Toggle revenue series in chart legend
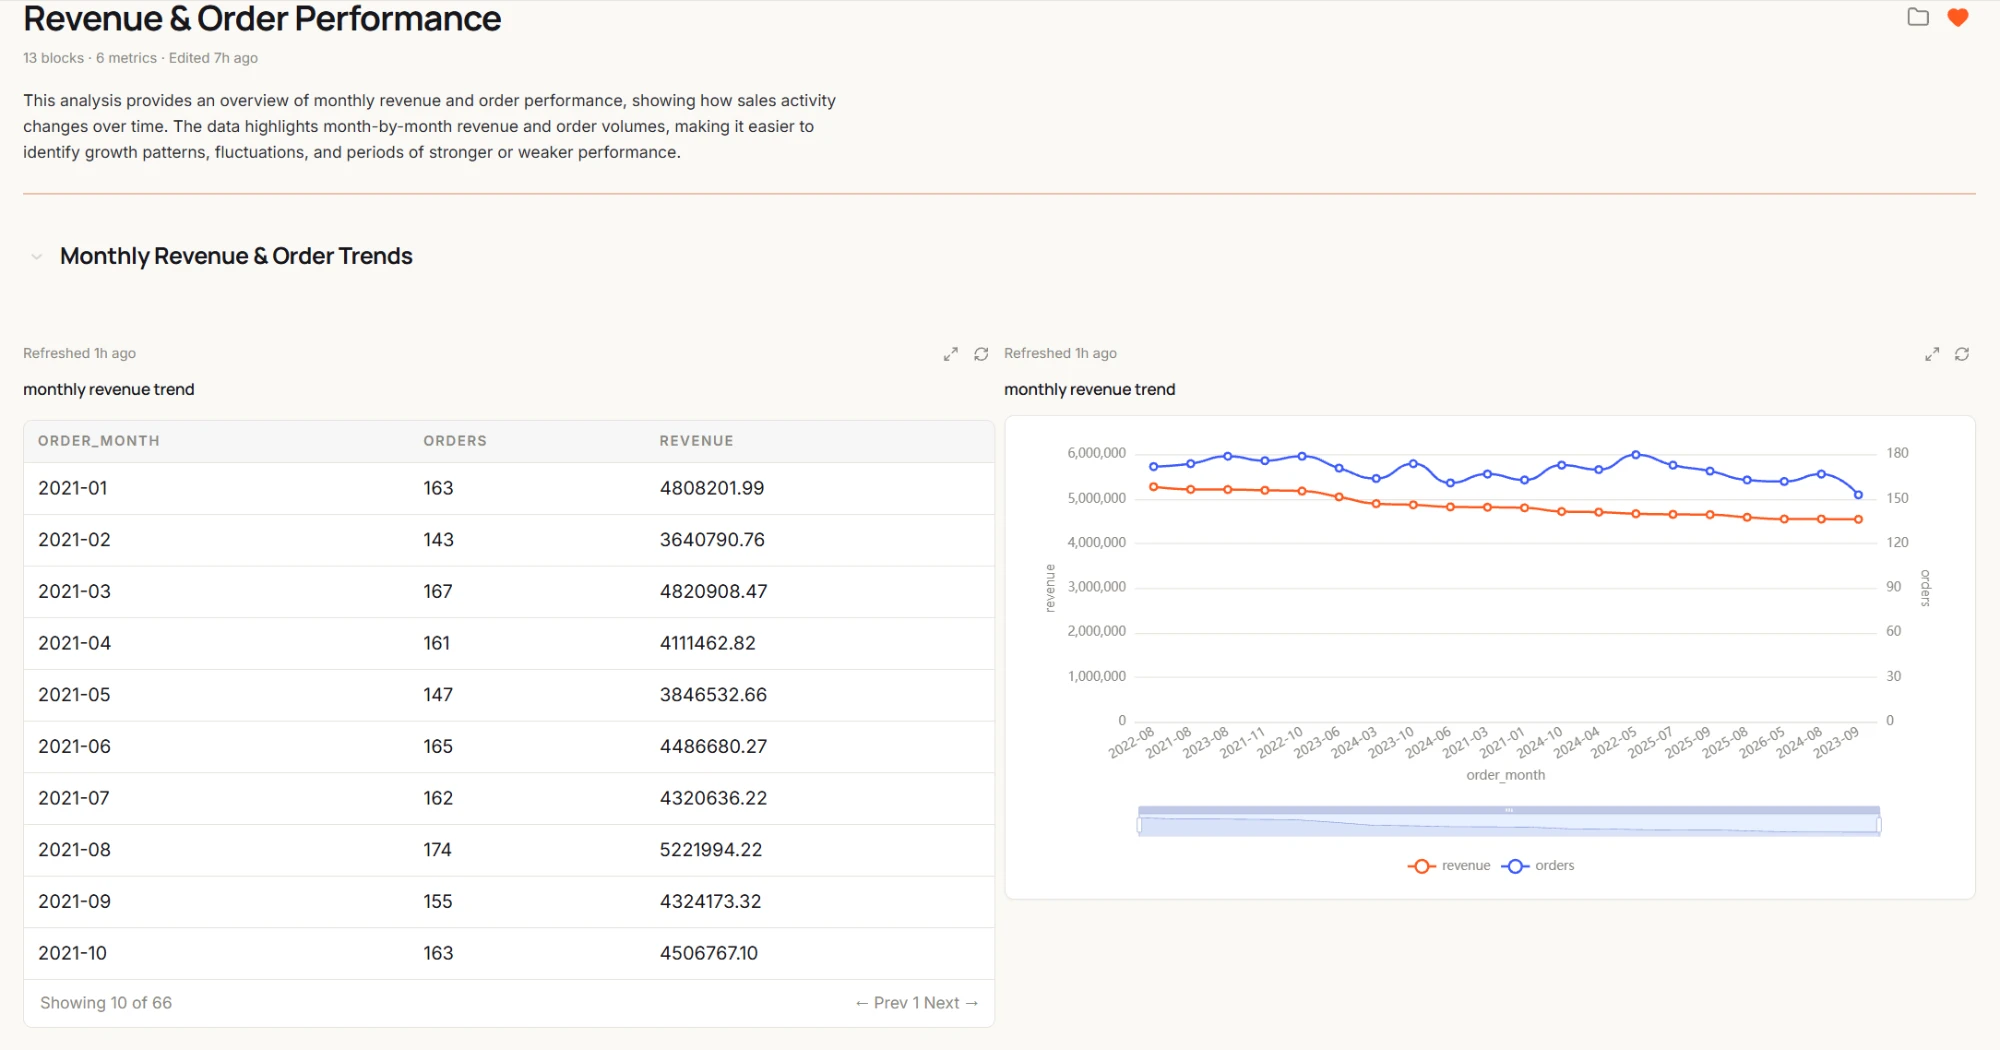Screen dimensions: 2000x1050 coord(1449,866)
